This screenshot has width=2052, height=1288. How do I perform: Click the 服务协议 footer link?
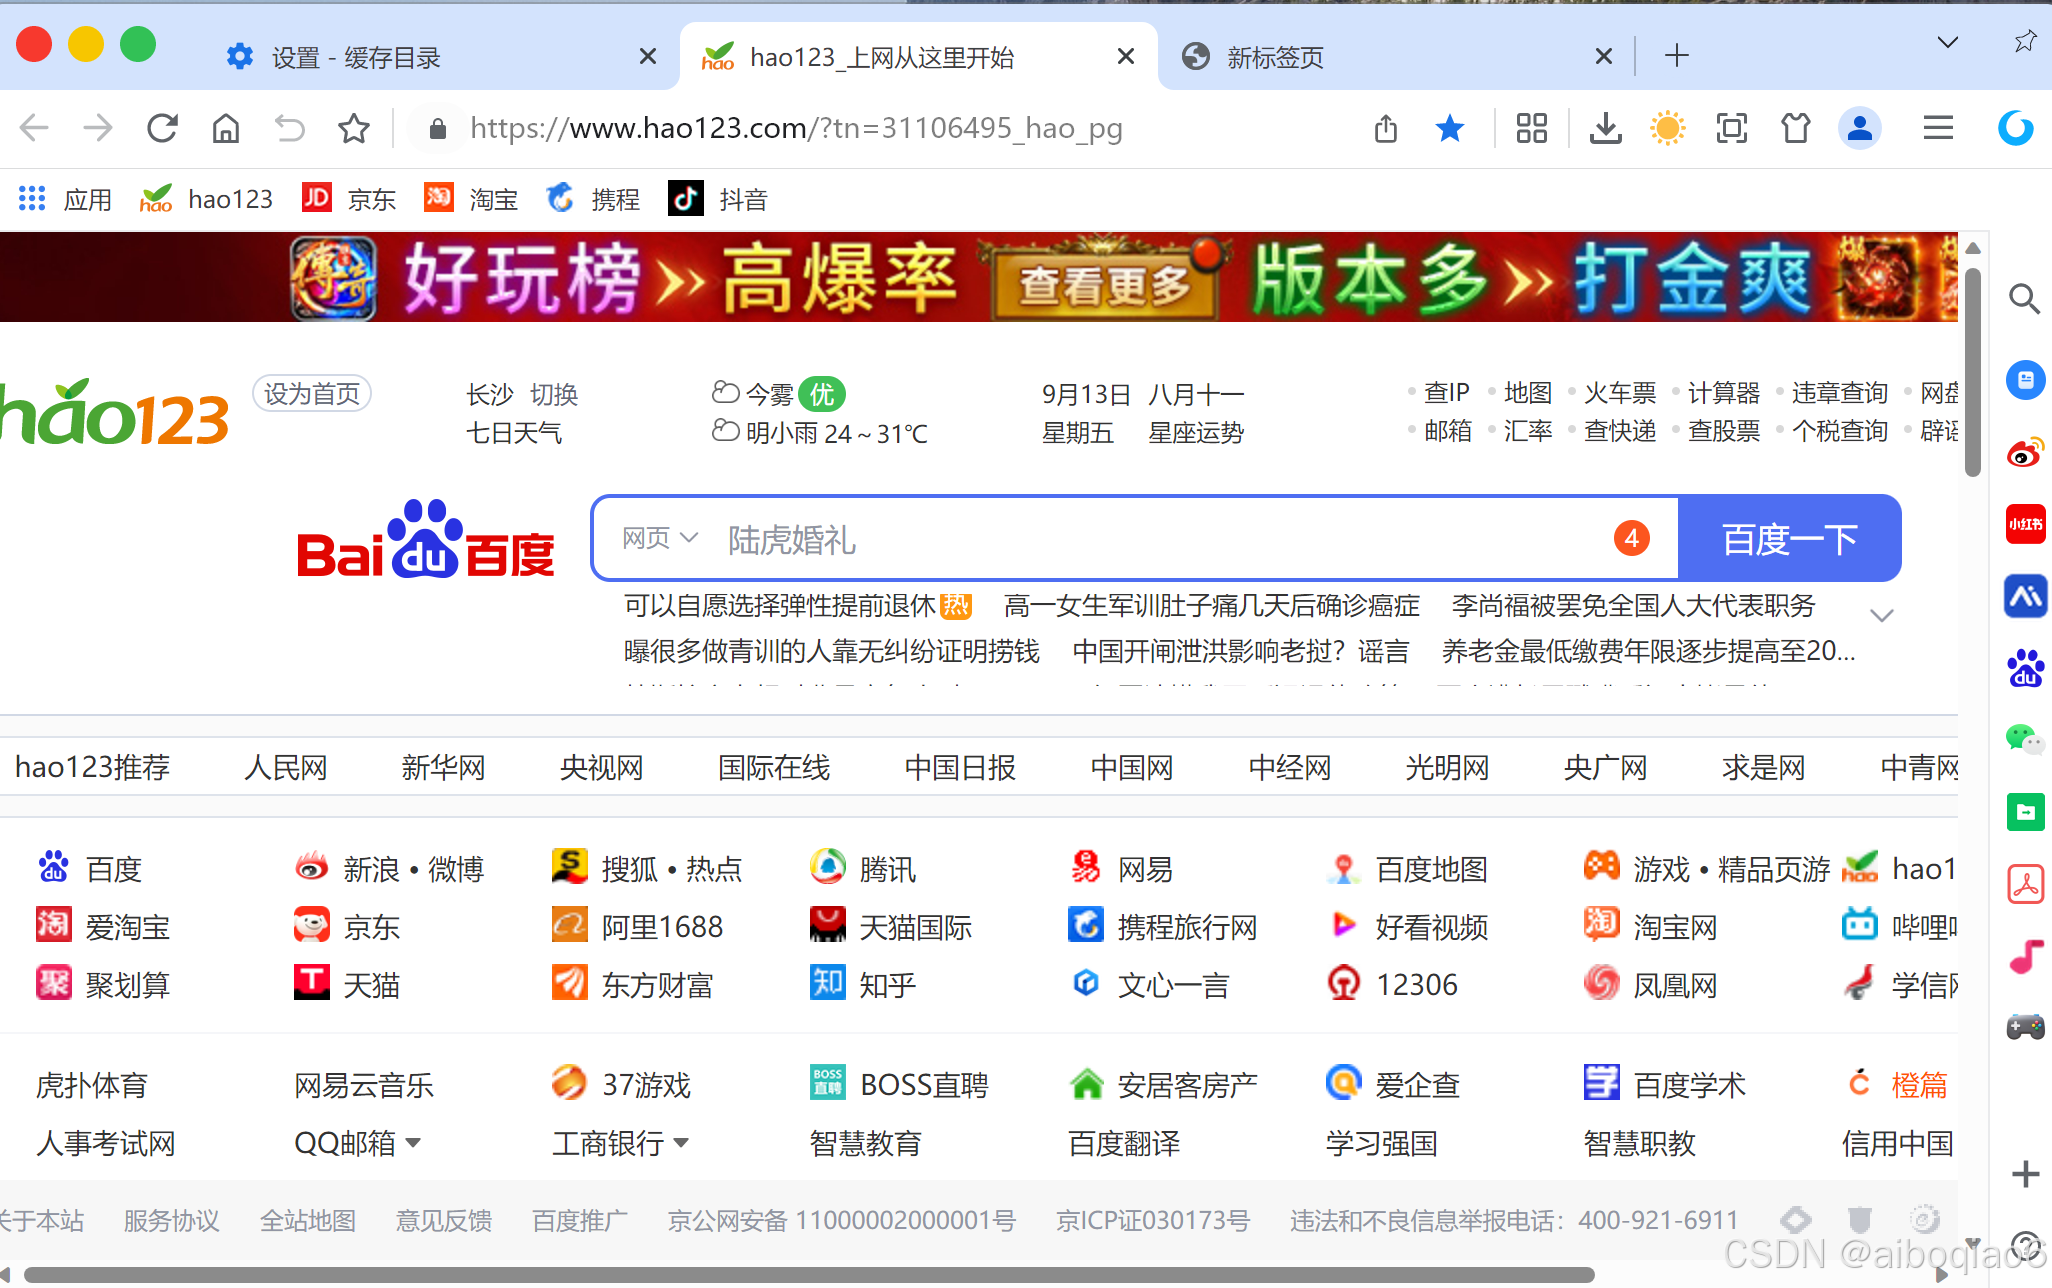171,1220
